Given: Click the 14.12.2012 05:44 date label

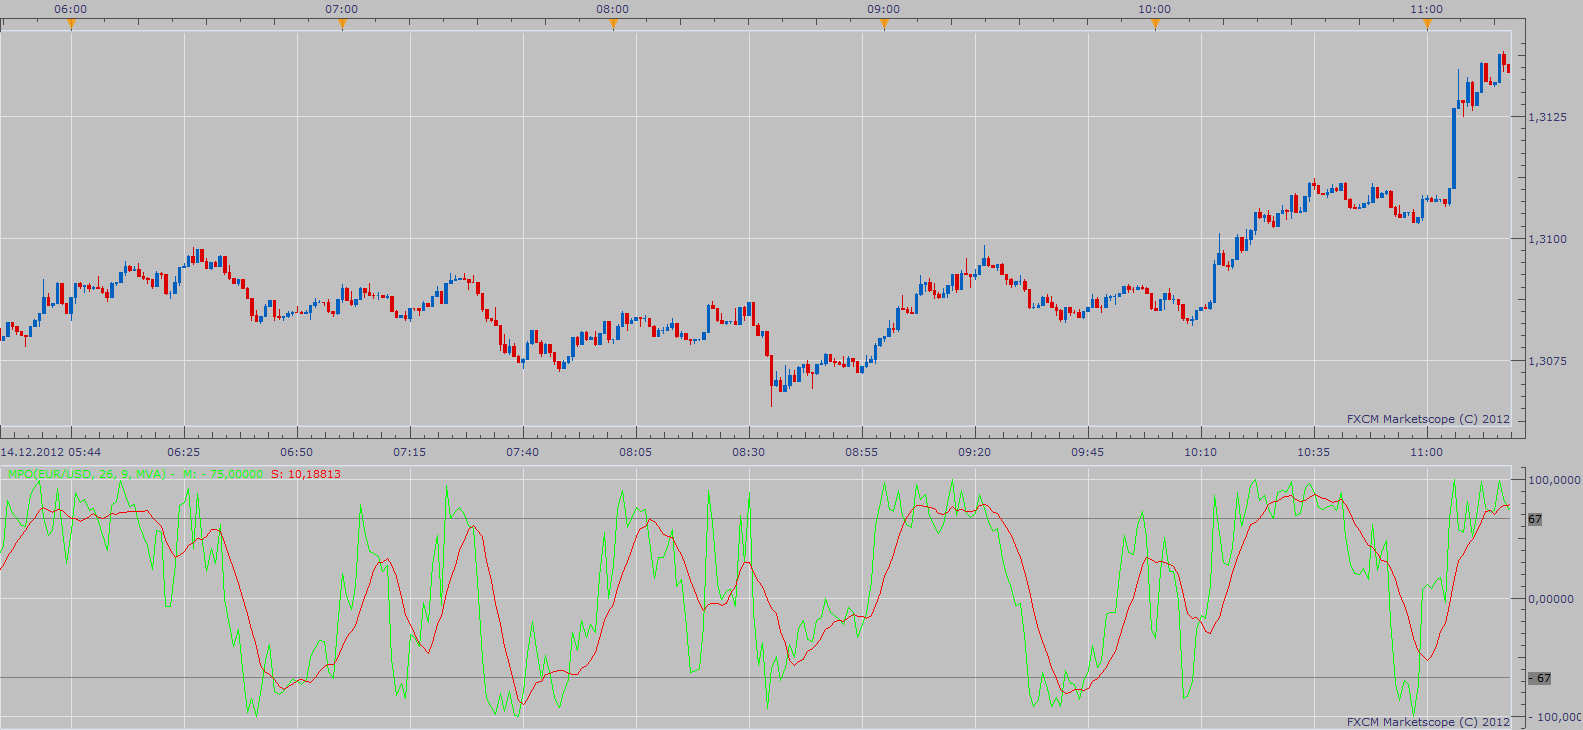Looking at the screenshot, I should point(50,452).
